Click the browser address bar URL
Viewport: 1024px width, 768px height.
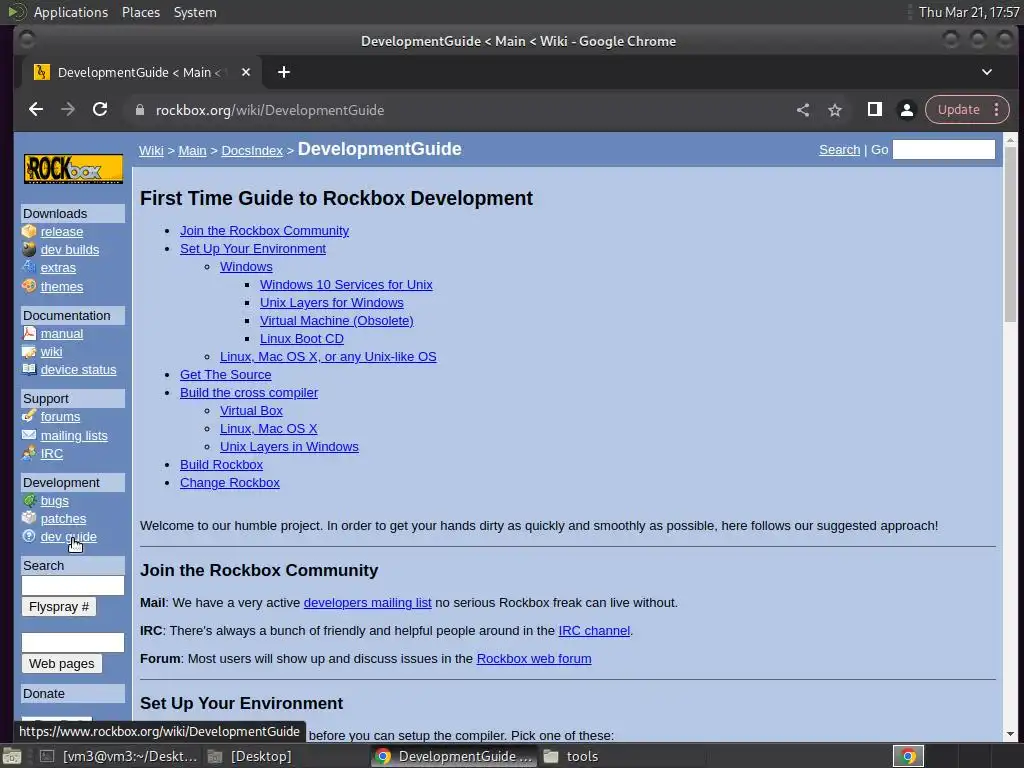pyautogui.click(x=270, y=110)
